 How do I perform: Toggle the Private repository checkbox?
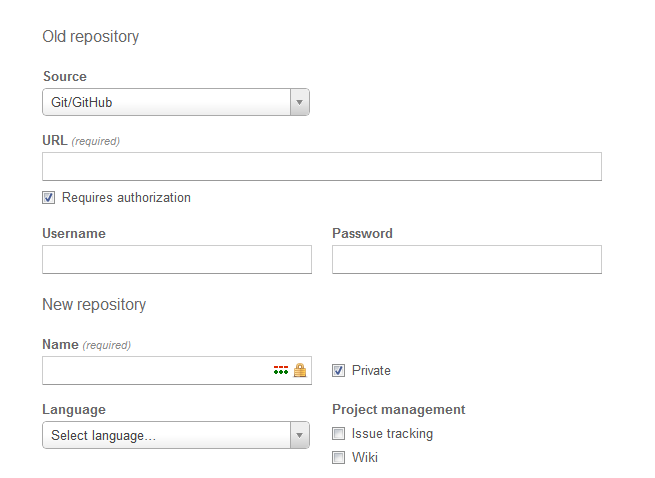[338, 371]
